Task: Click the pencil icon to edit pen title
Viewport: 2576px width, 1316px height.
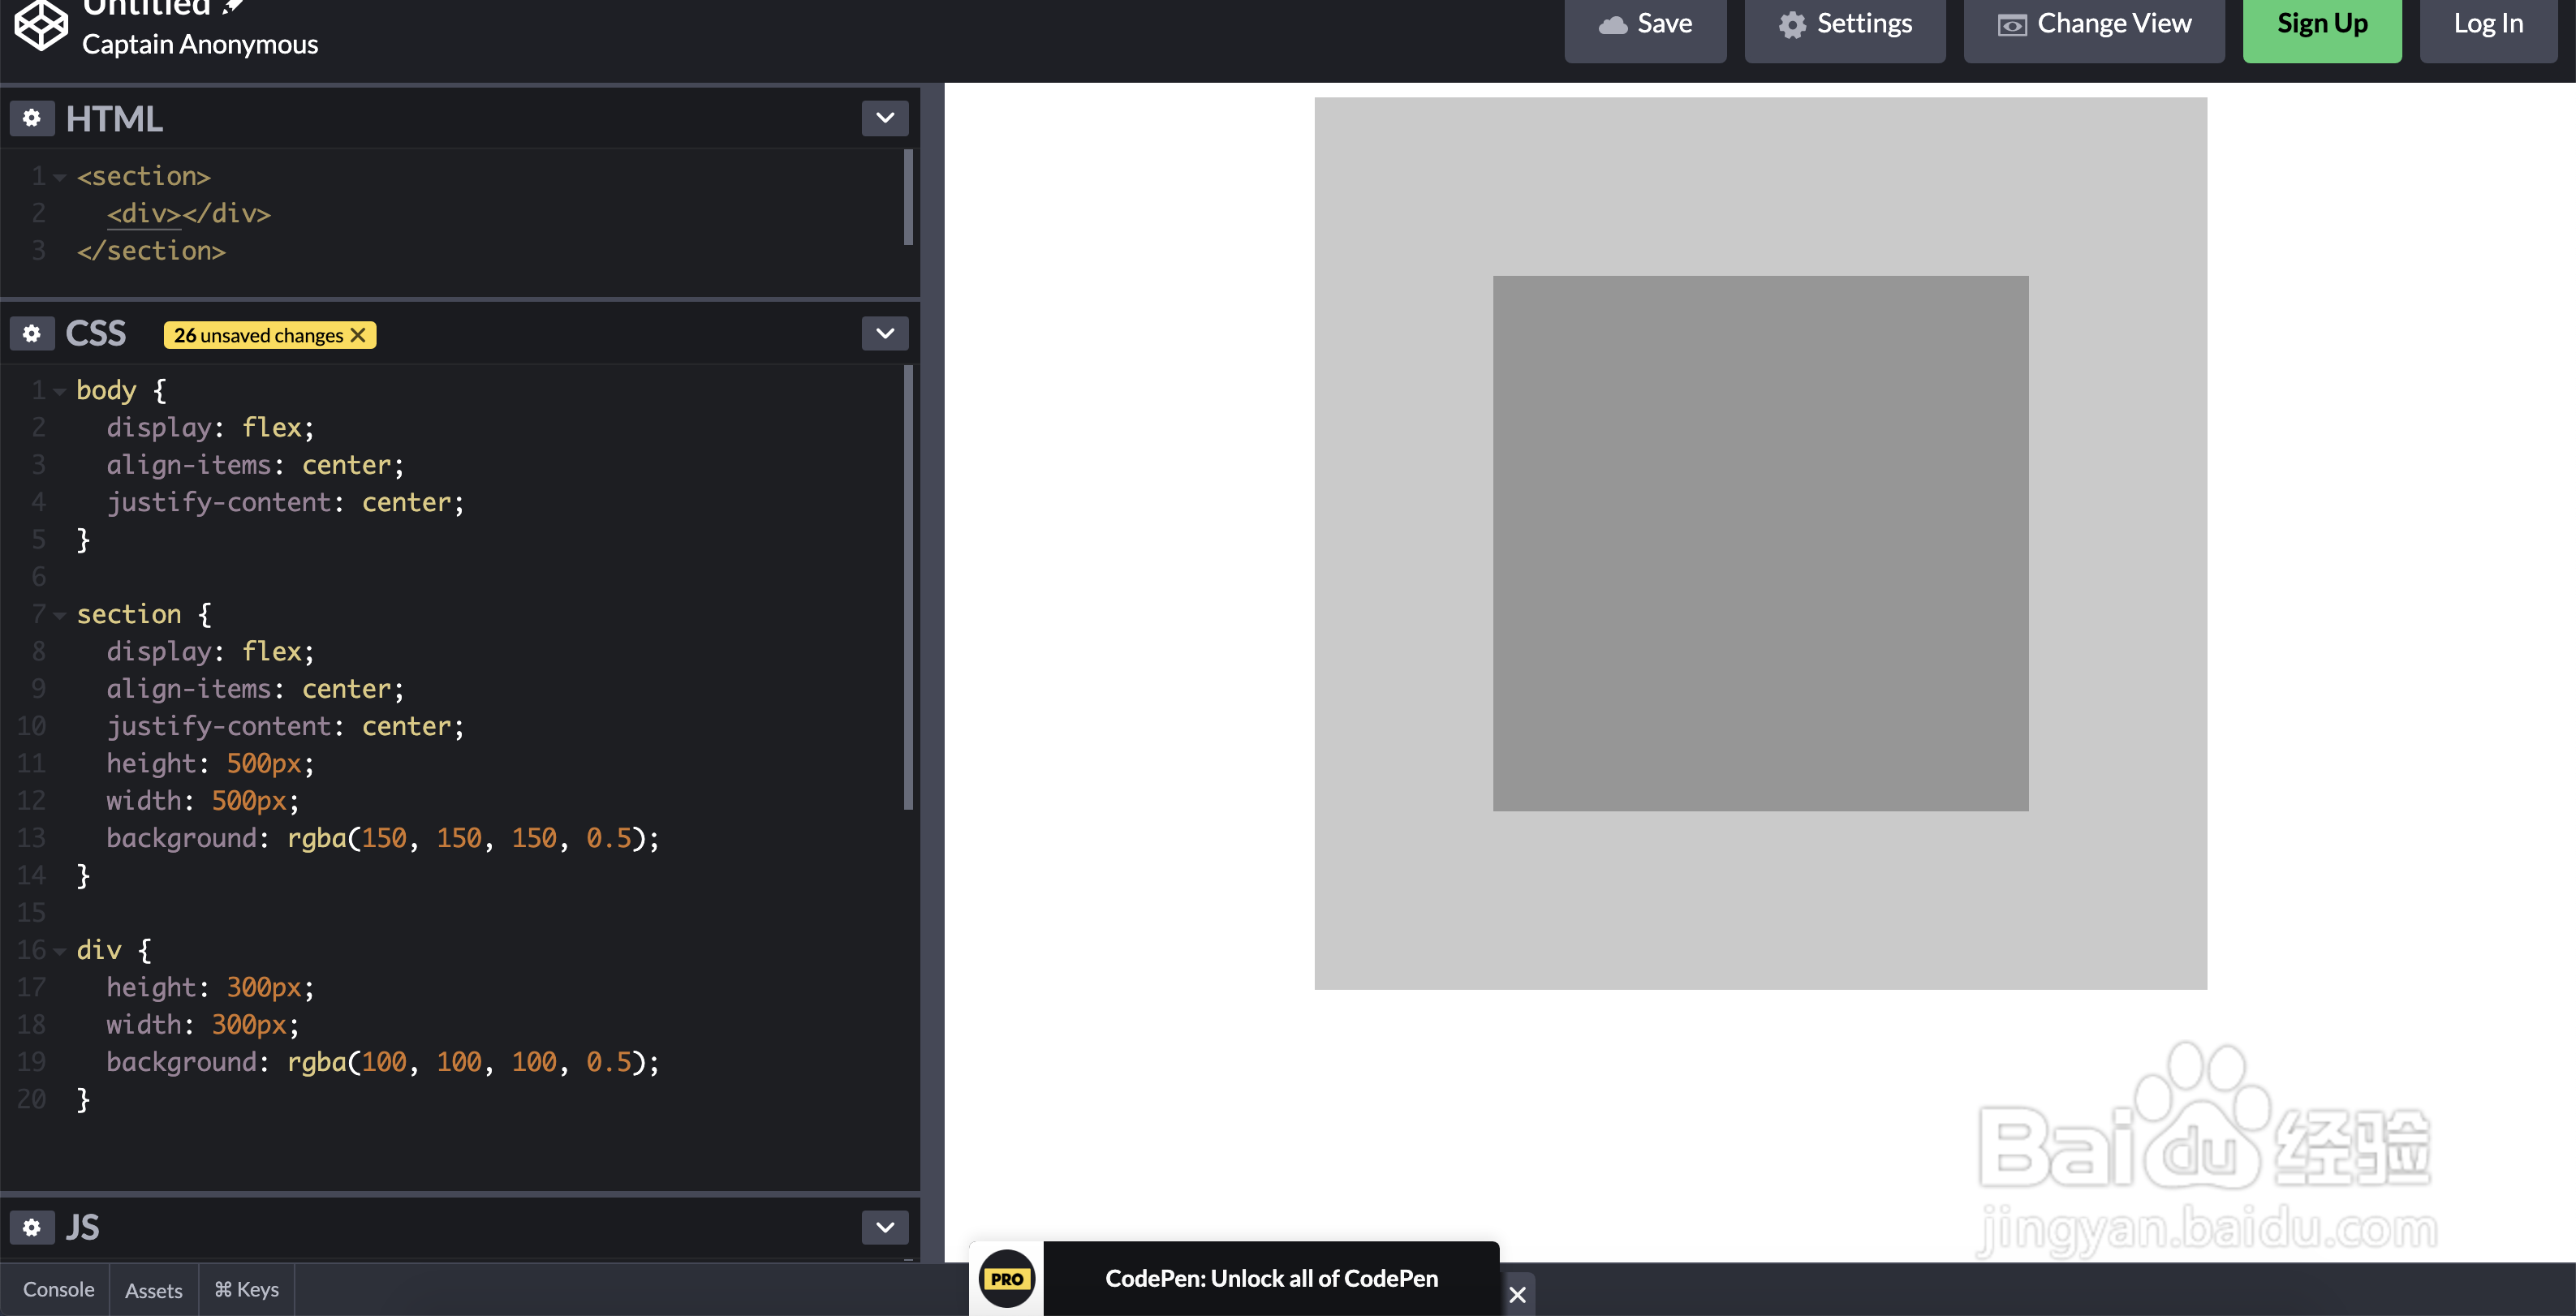Action: pyautogui.click(x=232, y=6)
